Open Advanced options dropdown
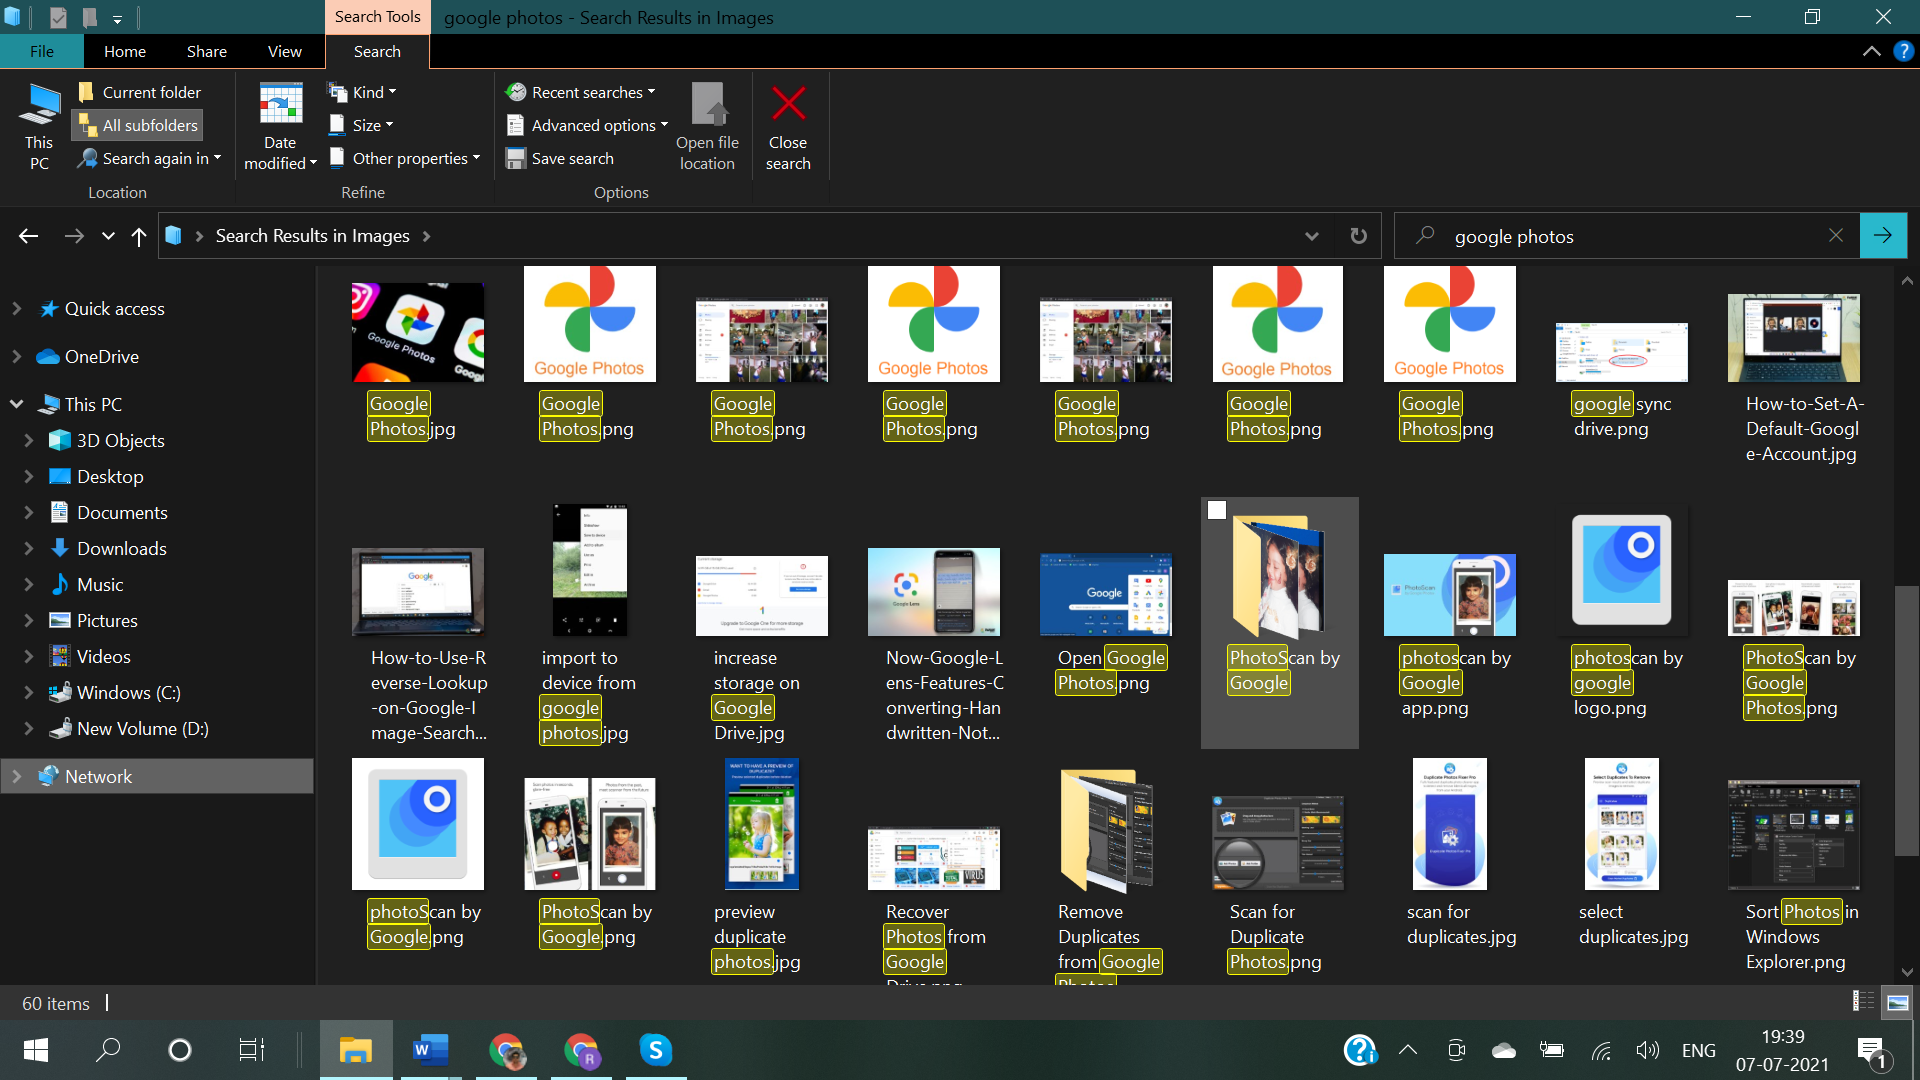 tap(587, 125)
